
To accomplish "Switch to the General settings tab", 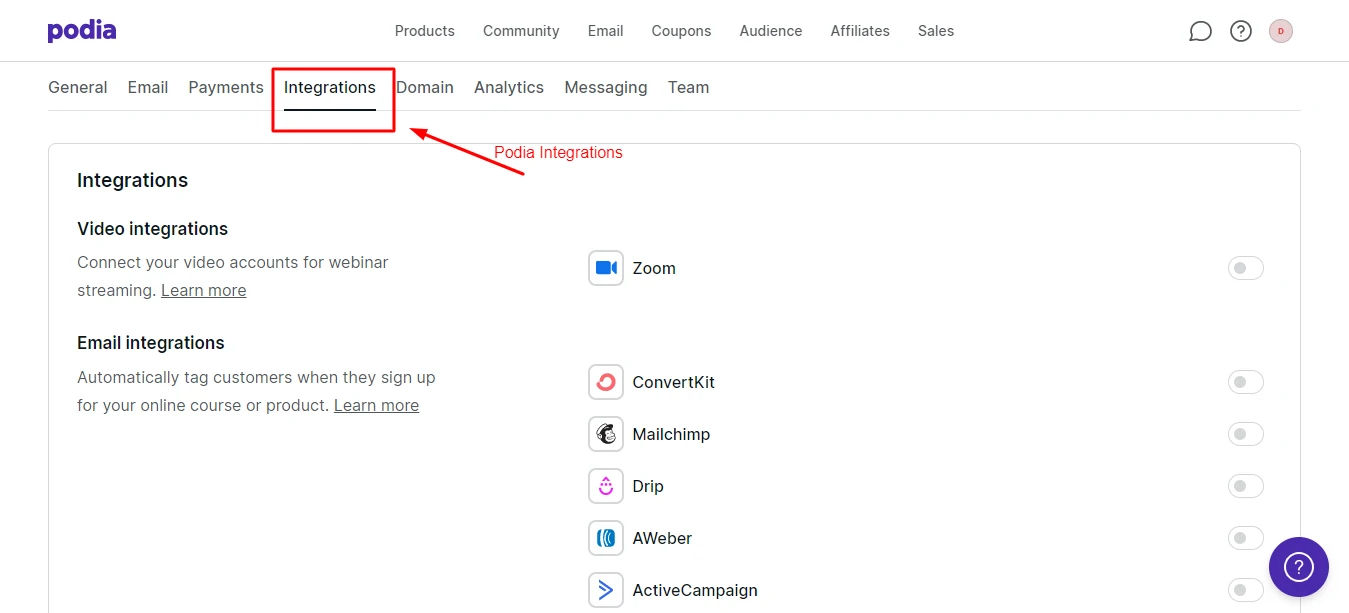I will [78, 87].
